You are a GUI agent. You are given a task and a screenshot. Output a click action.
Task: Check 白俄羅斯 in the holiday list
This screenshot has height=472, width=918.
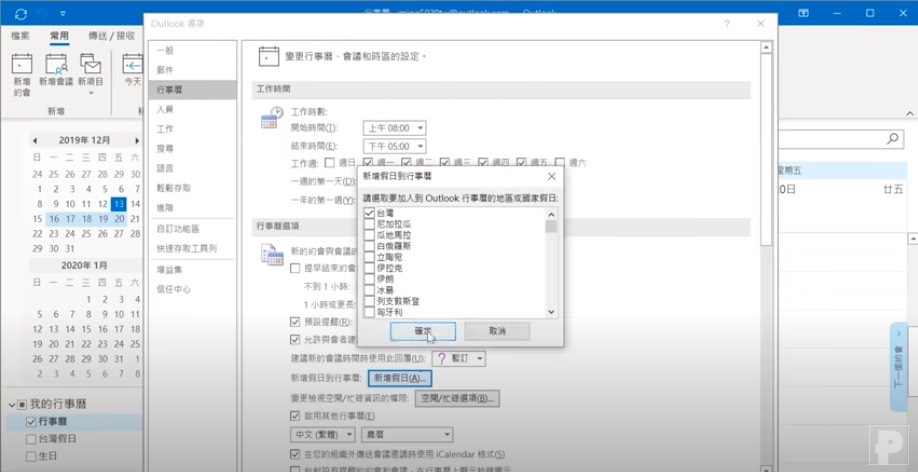pos(369,246)
